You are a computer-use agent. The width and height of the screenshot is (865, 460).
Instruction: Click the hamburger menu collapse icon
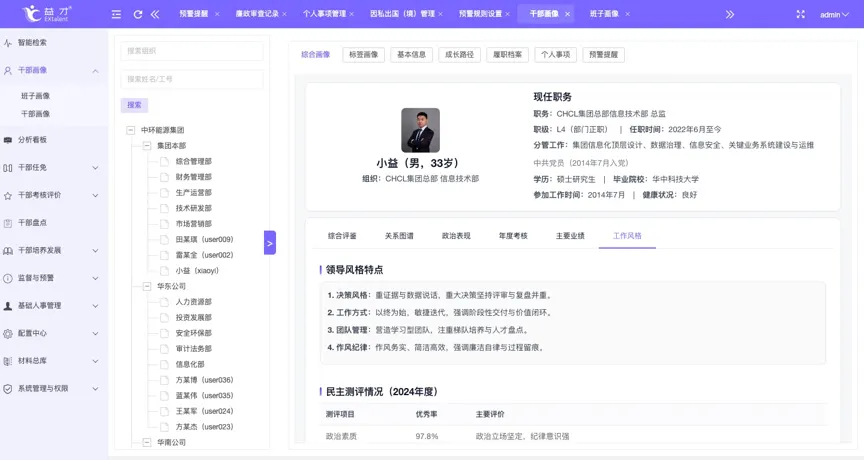point(116,14)
